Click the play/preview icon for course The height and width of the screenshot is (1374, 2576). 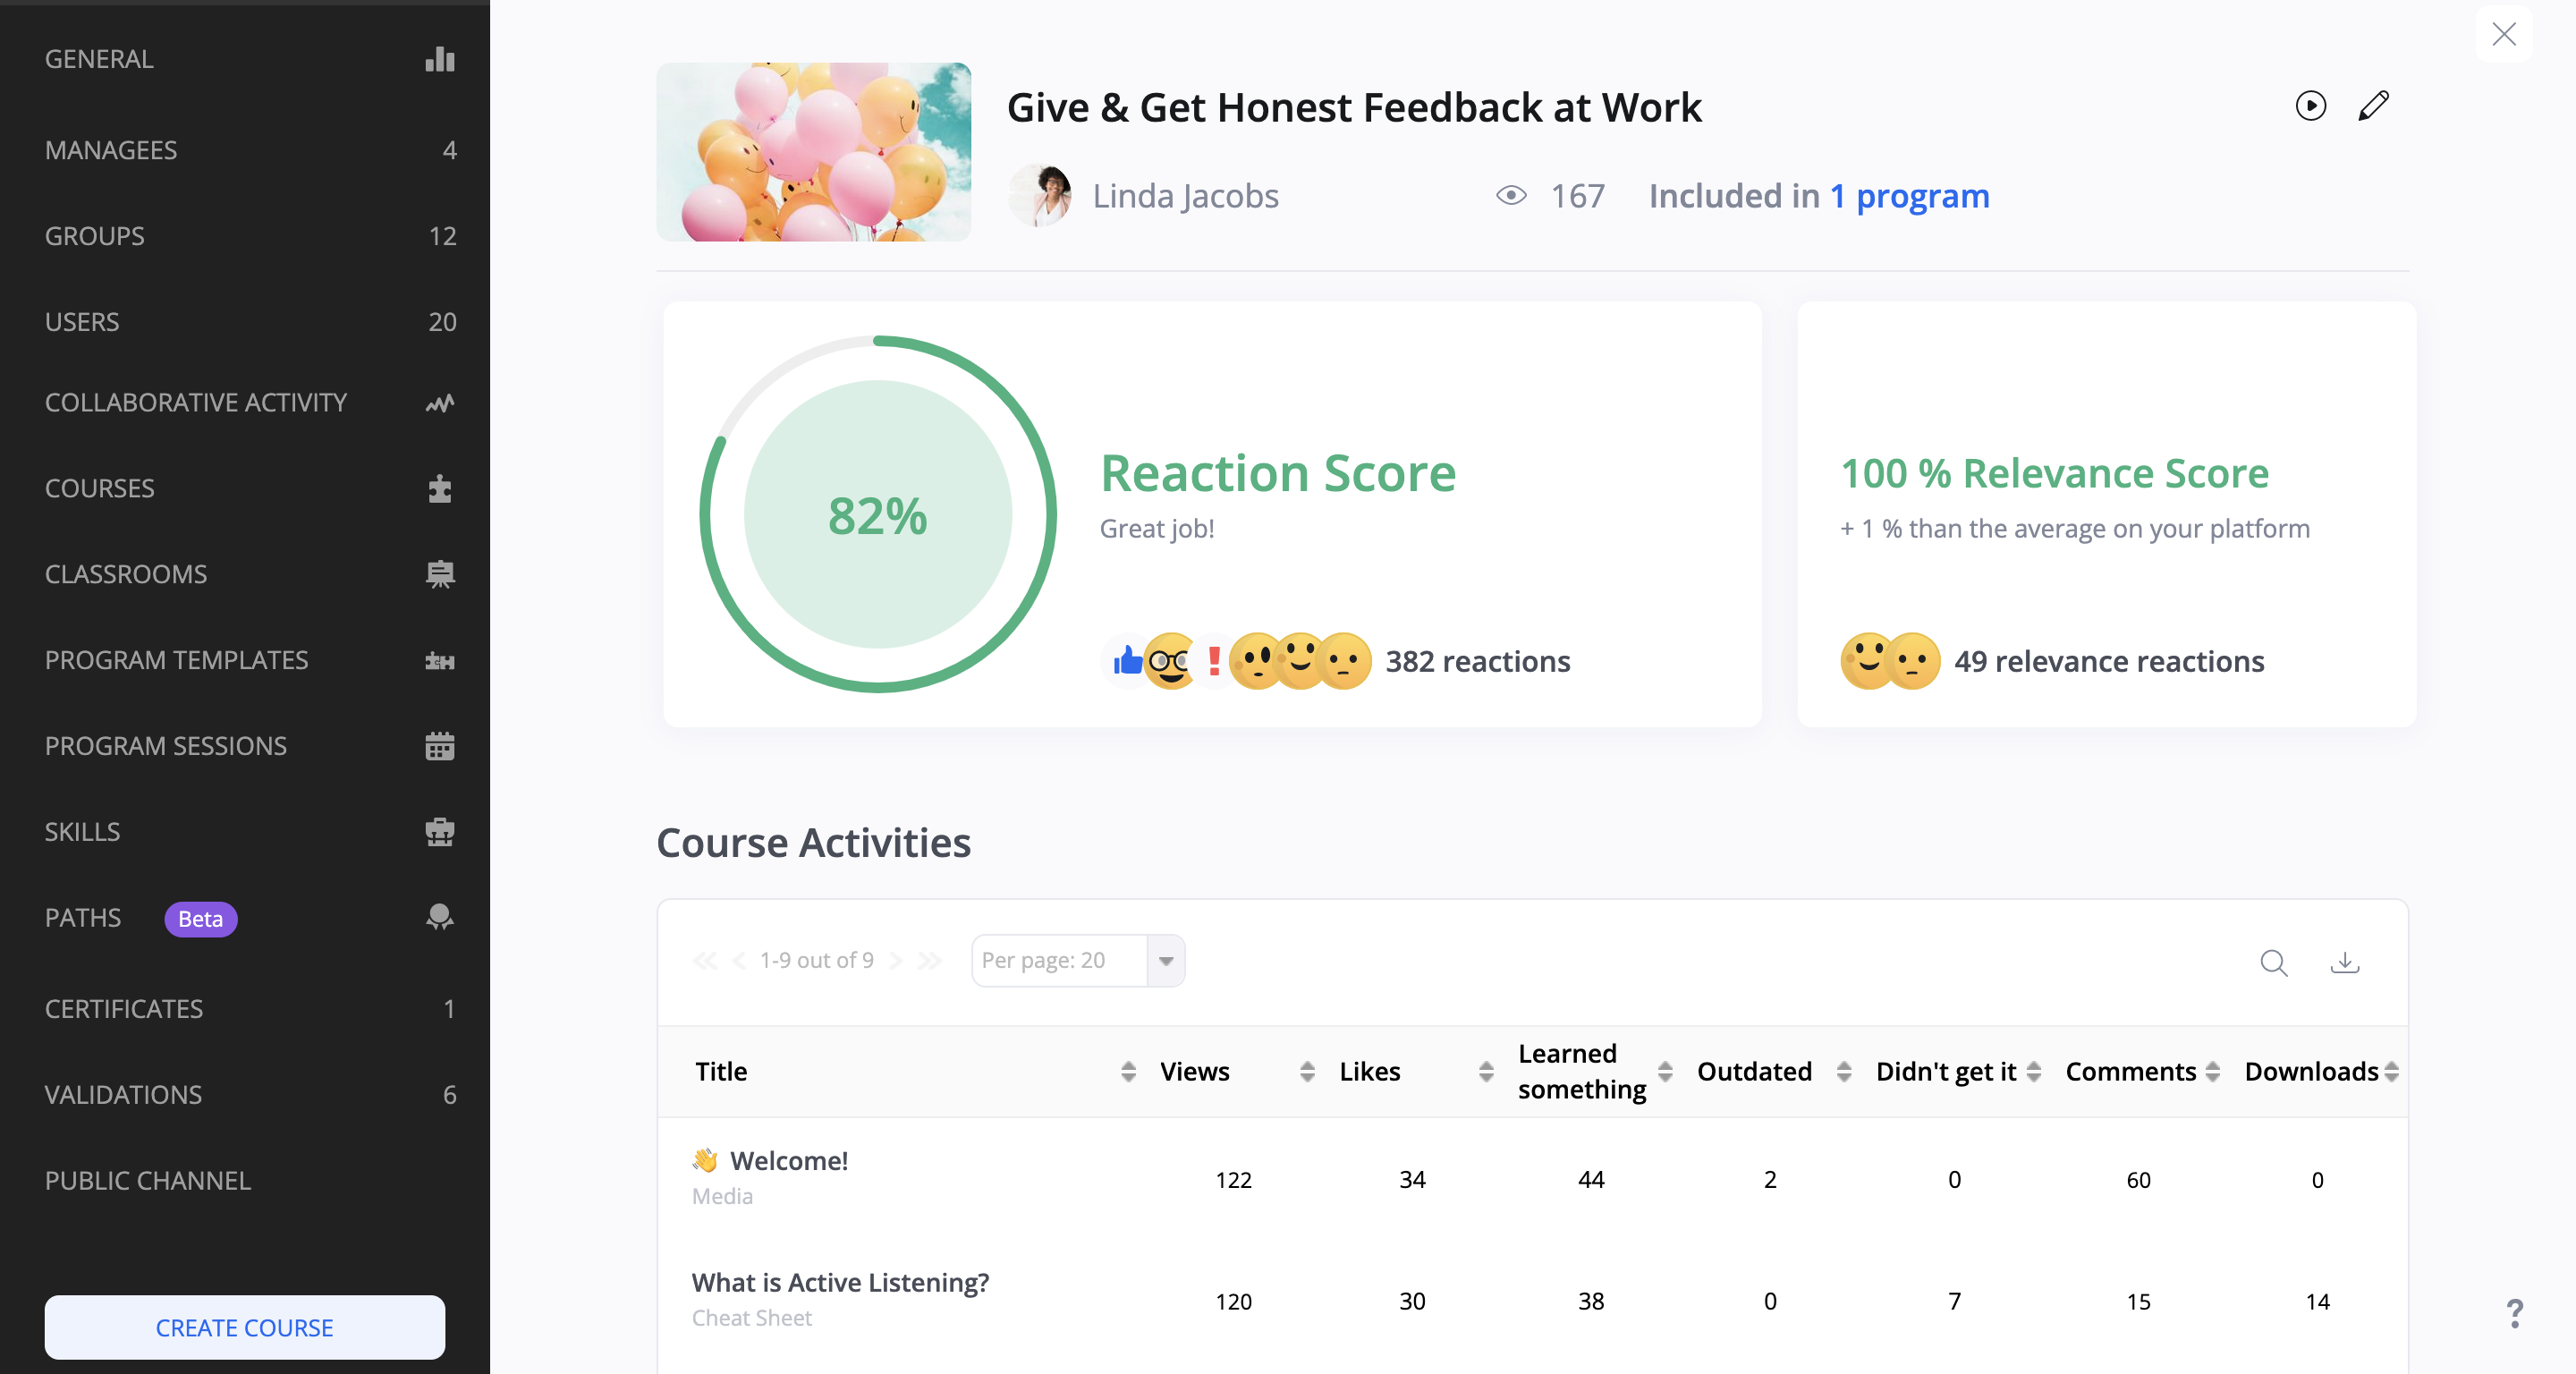pyautogui.click(x=2309, y=106)
